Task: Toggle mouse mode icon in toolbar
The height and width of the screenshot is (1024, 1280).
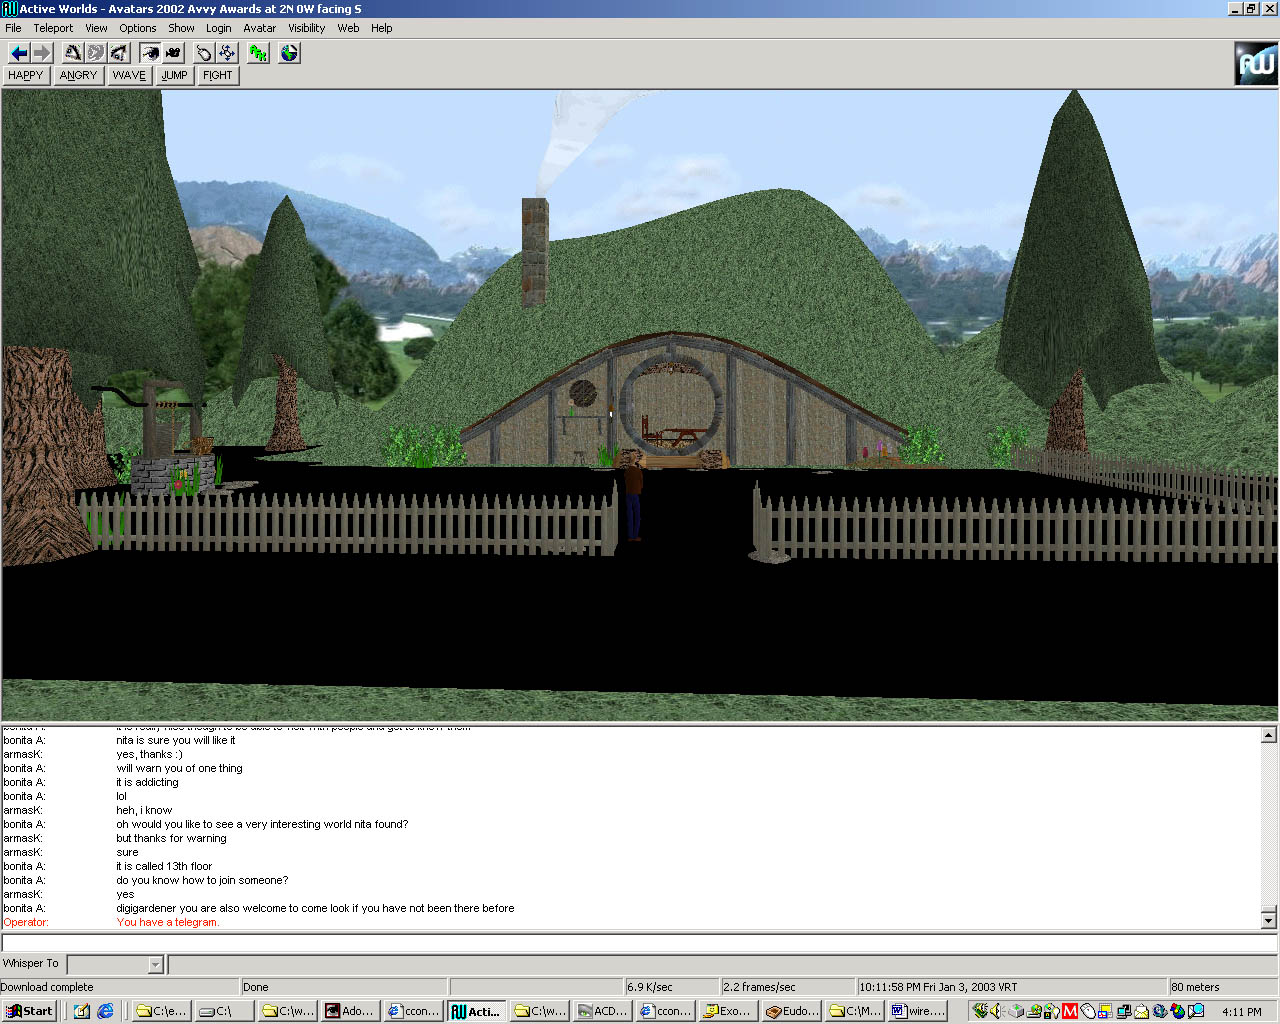Action: click(204, 53)
